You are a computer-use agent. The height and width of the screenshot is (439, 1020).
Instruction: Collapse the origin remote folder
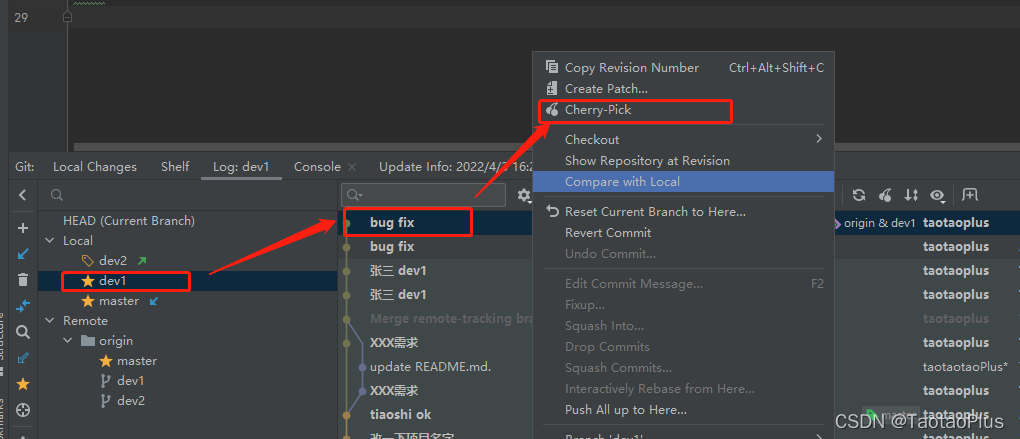click(68, 341)
